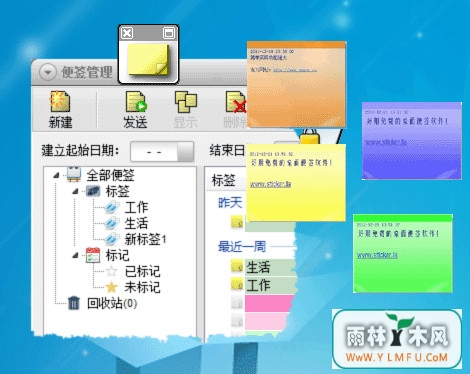
Task: Select the light pink note row
Action: tap(267, 321)
